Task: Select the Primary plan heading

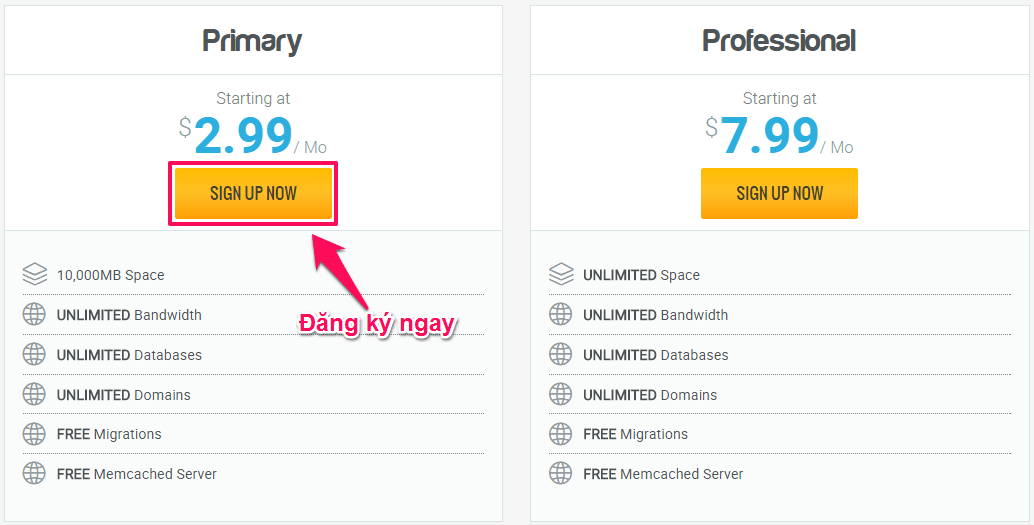Action: [x=252, y=42]
